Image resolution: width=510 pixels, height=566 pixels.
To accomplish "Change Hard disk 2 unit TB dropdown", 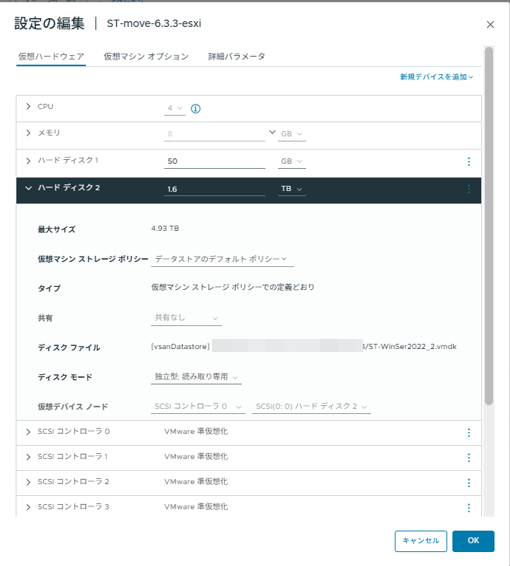I will [292, 189].
